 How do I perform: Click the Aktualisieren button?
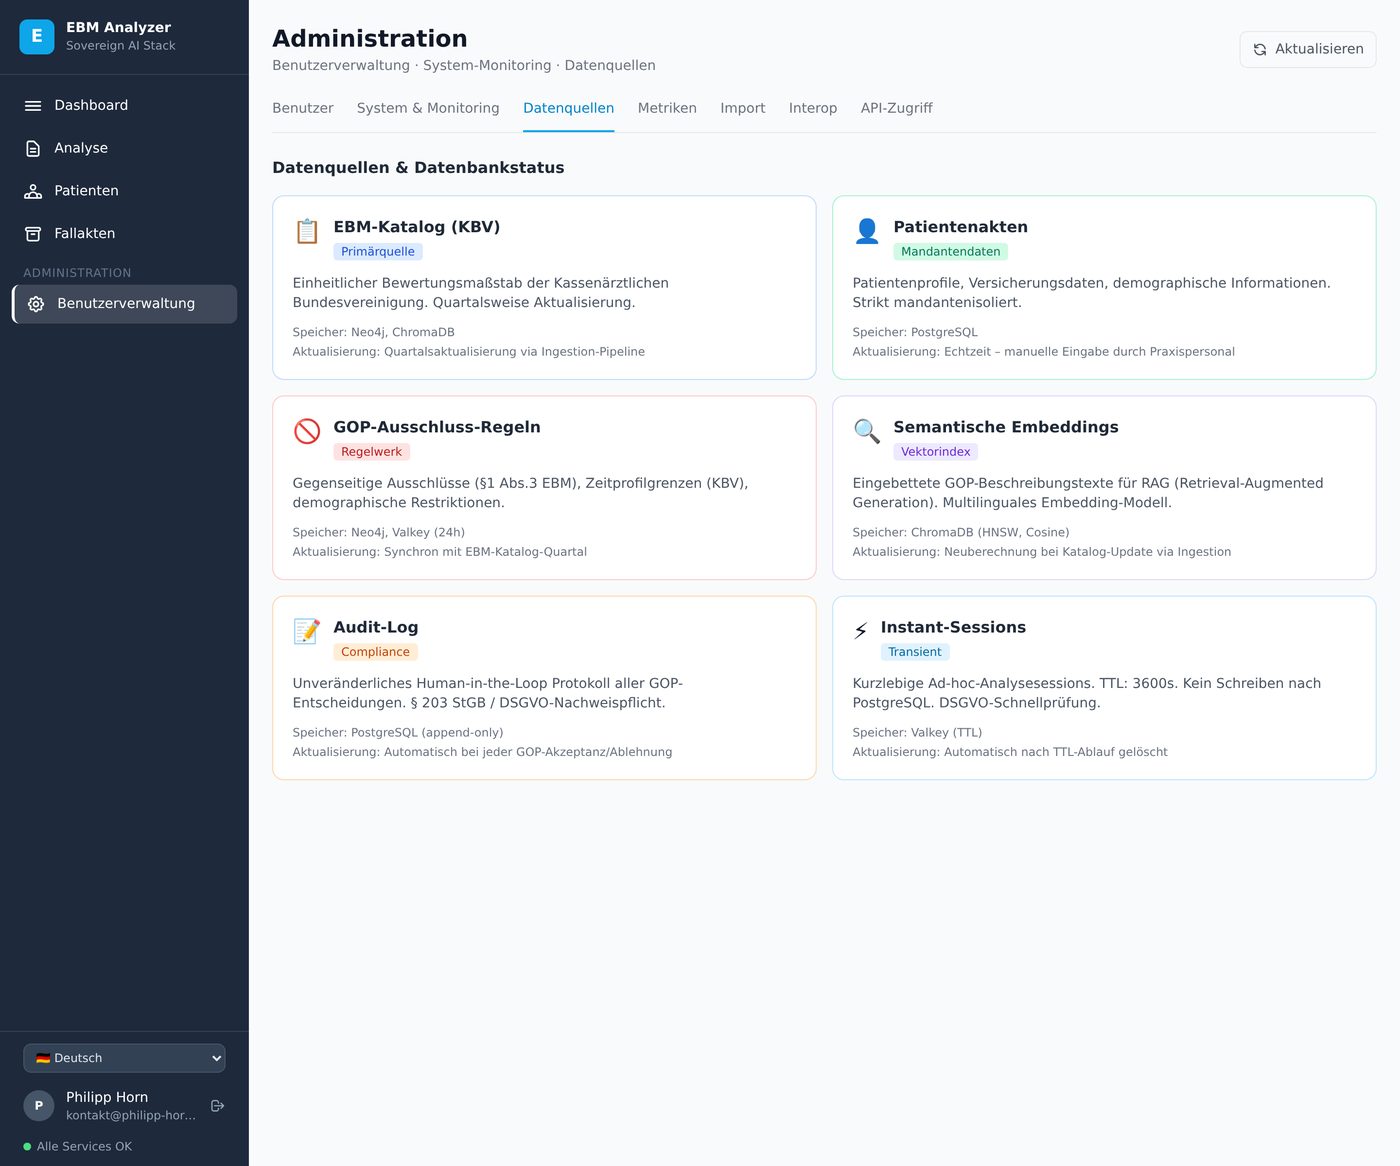[1308, 49]
